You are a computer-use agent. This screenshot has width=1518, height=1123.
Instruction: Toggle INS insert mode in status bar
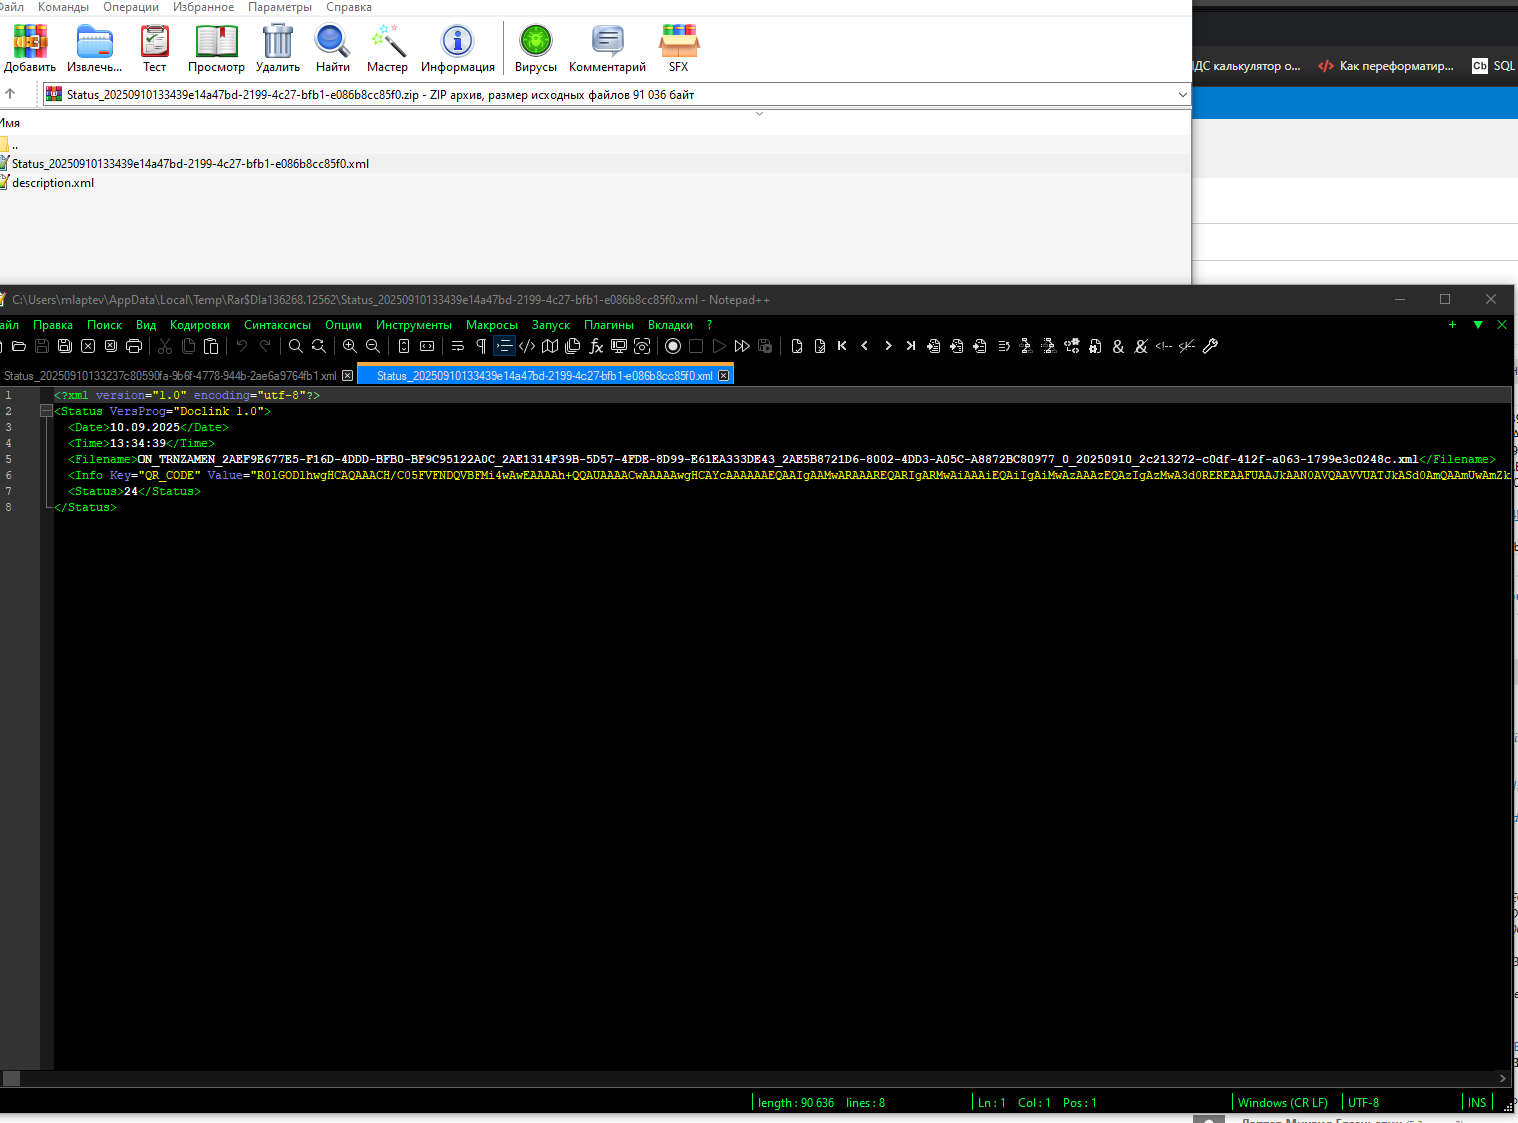coord(1477,1102)
